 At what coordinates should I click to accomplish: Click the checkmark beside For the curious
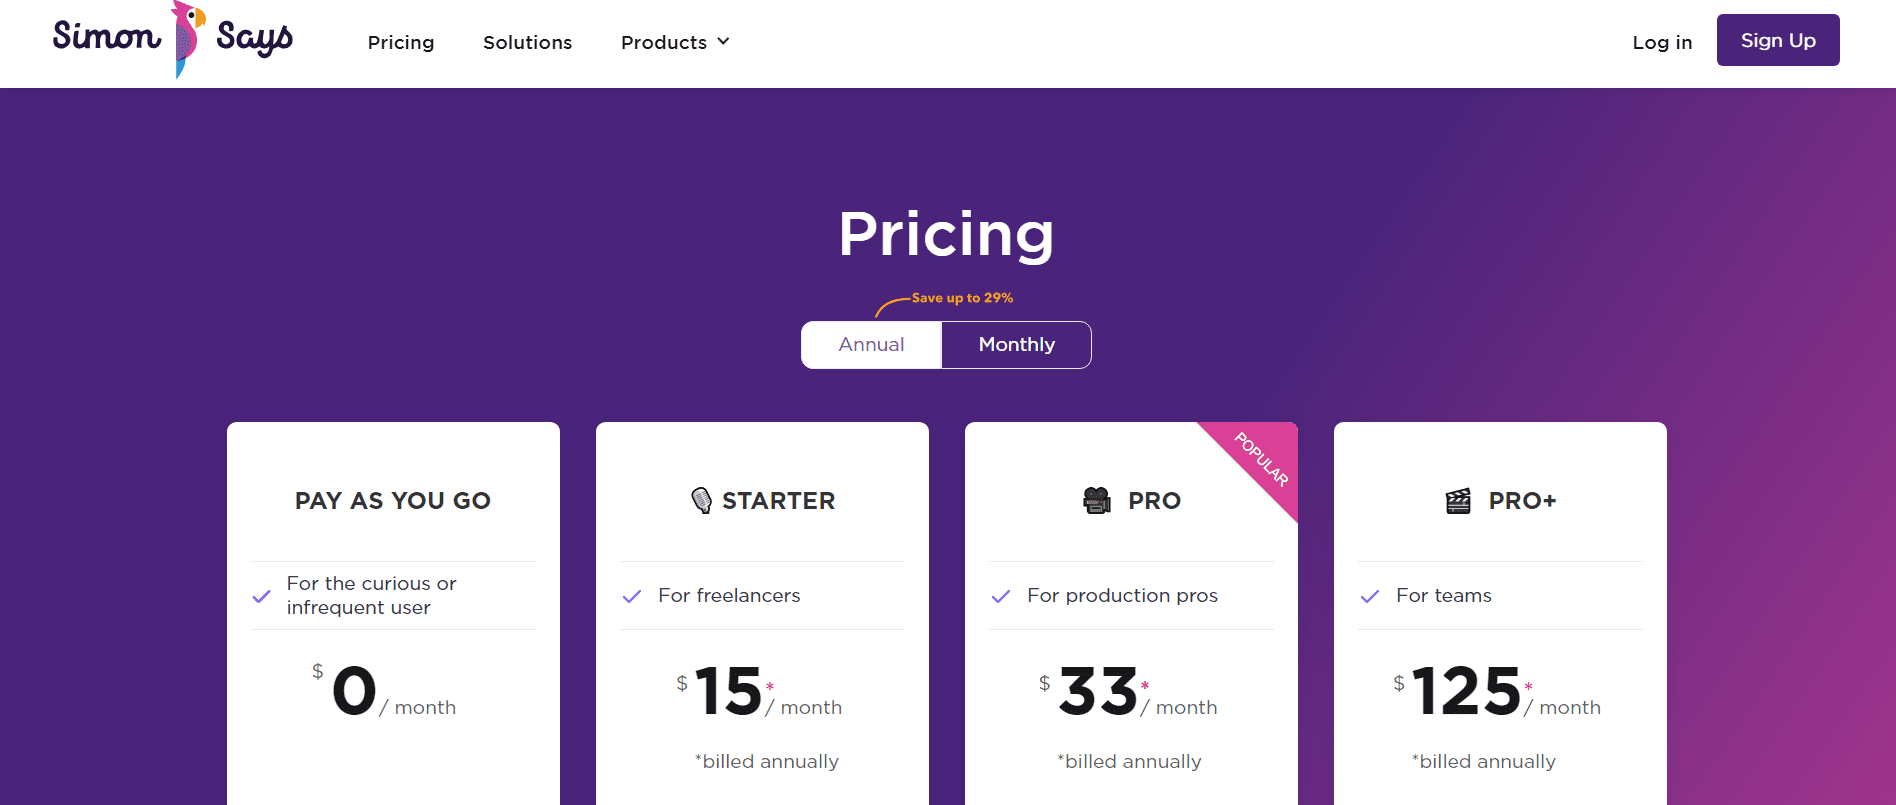pyautogui.click(x=262, y=596)
